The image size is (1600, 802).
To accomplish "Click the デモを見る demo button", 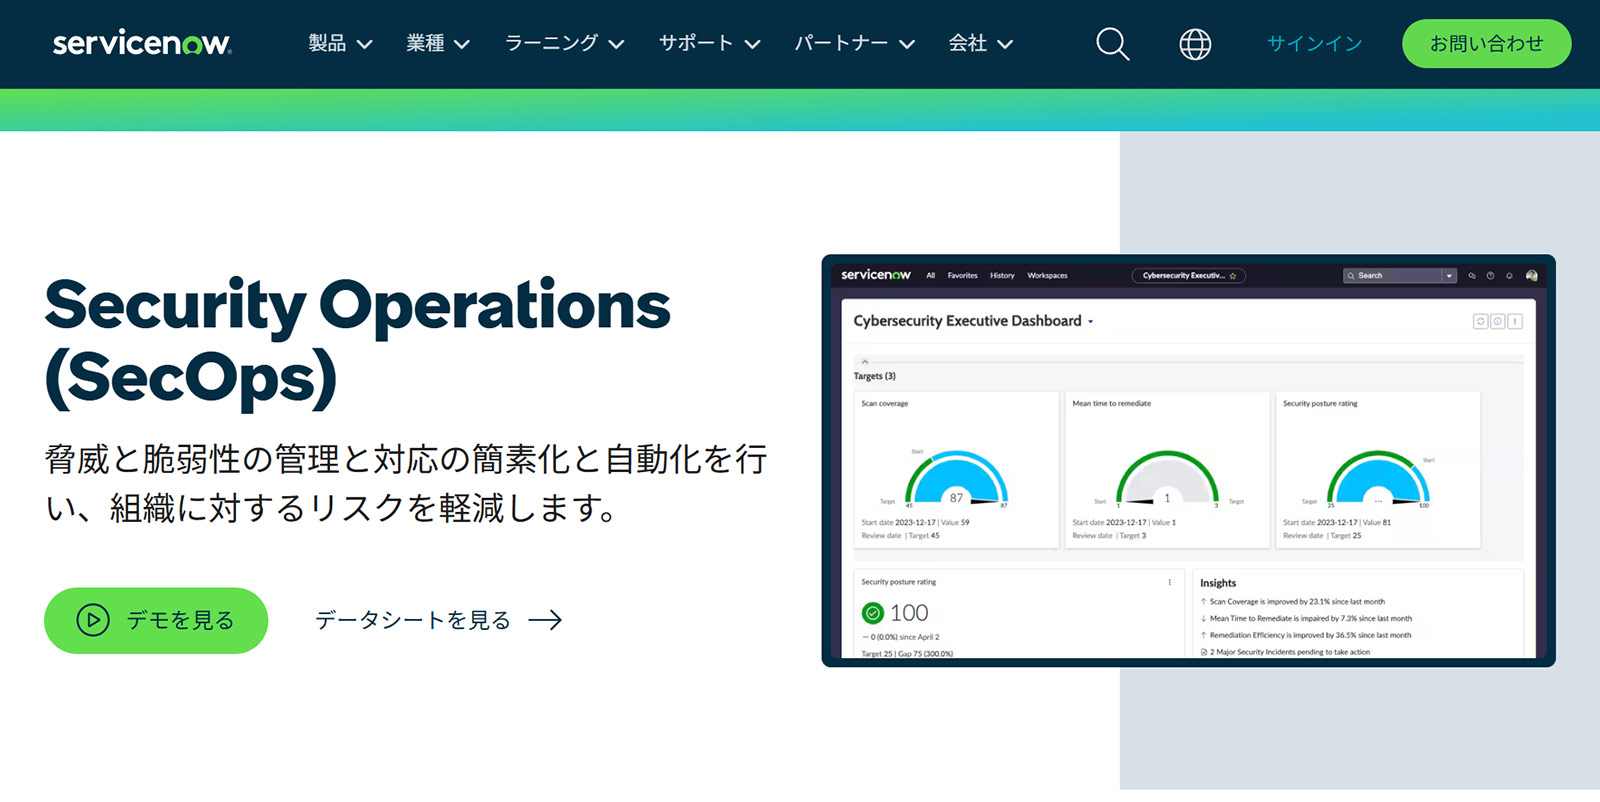I will [x=156, y=620].
